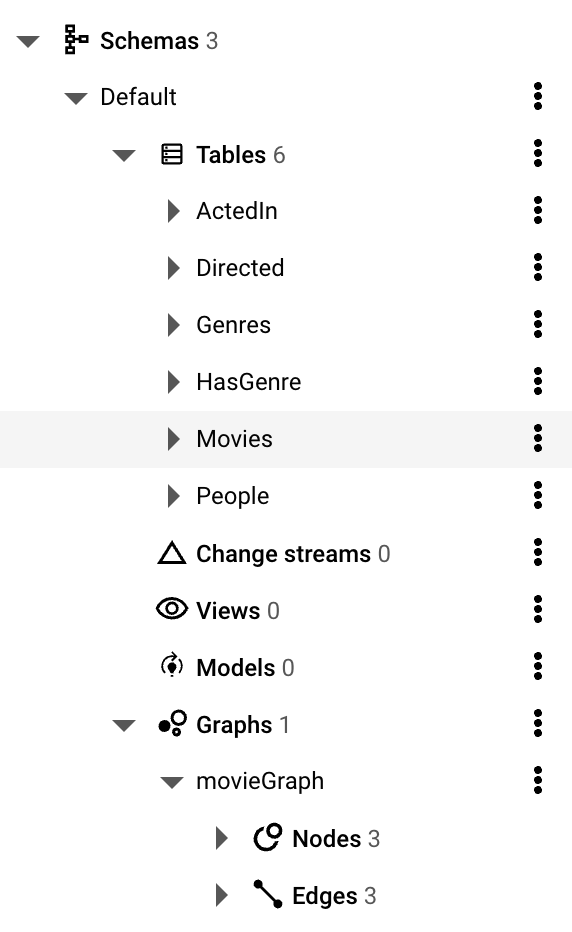The image size is (572, 932).
Task: Open the three-dot menu for Movies
Action: tap(538, 438)
